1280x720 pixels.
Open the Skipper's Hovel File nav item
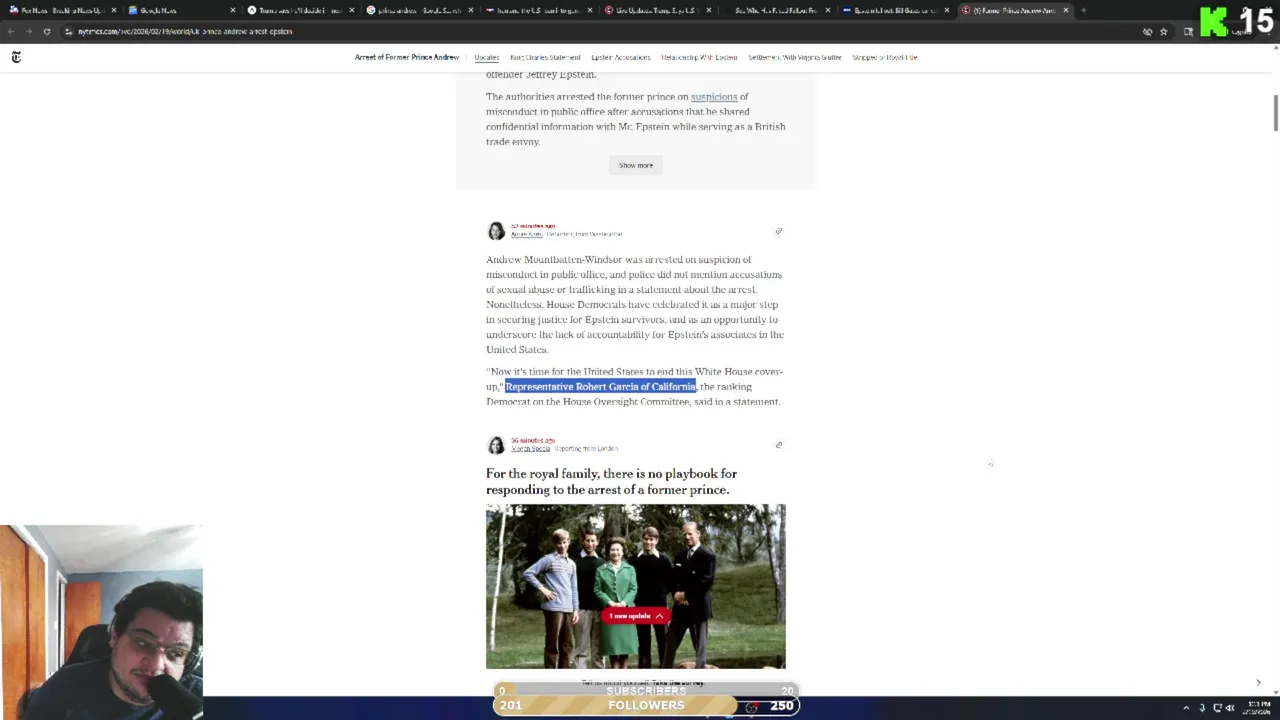click(x=885, y=57)
